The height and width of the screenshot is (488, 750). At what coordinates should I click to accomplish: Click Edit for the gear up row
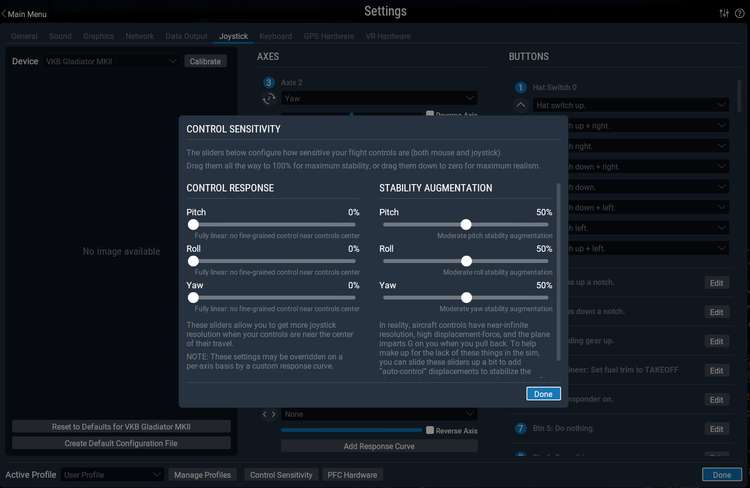click(x=716, y=341)
